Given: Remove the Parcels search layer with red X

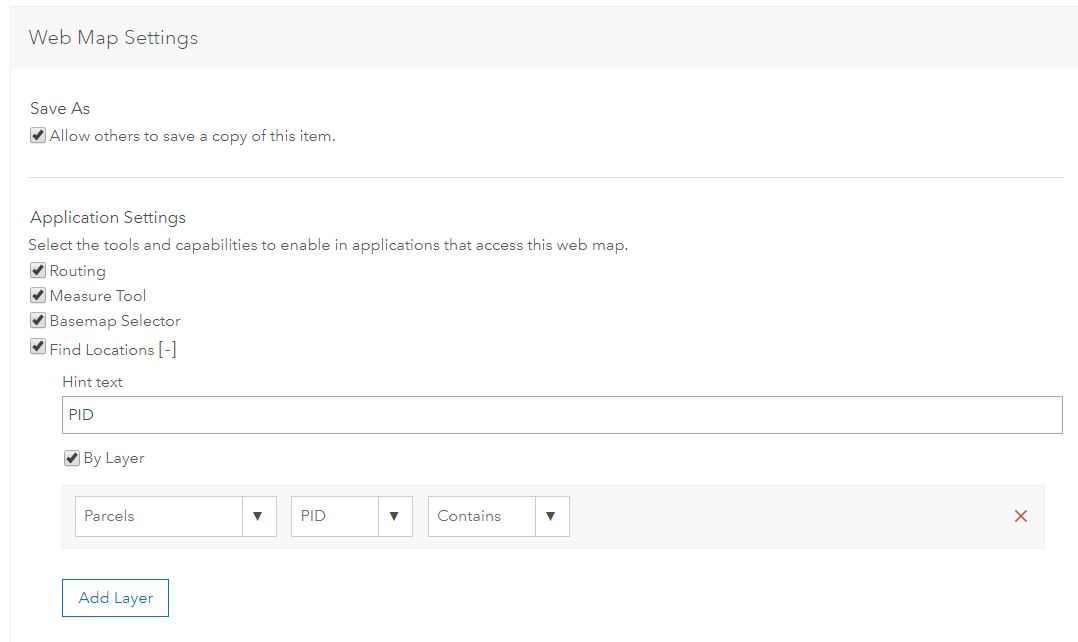Looking at the screenshot, I should point(1020,516).
